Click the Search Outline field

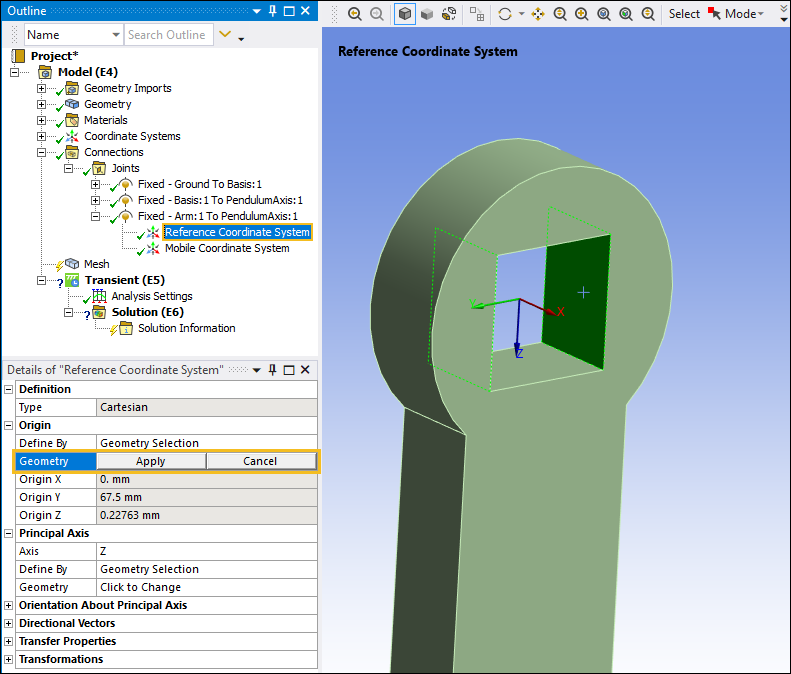[167, 35]
